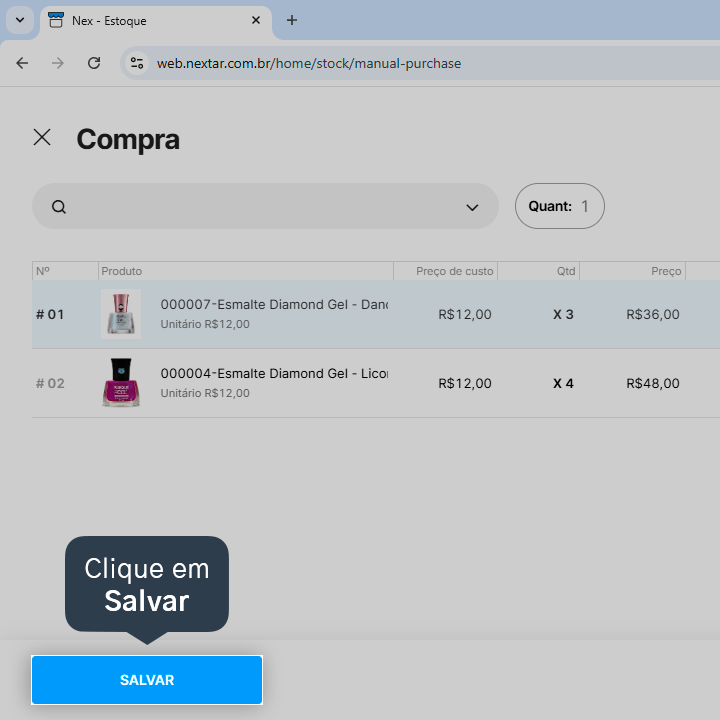
Task: View site information icon in address bar
Action: point(137,63)
